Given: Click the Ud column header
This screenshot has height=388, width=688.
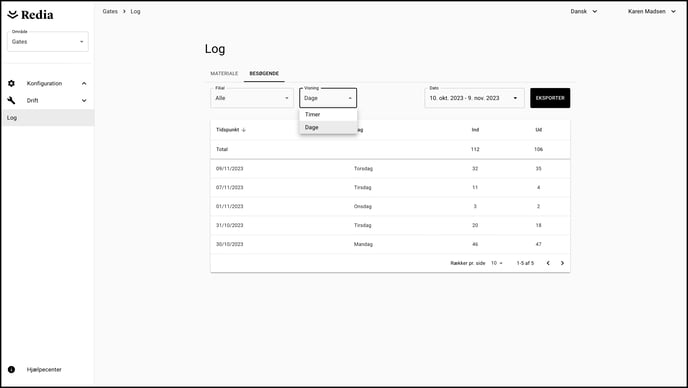Looking at the screenshot, I should click(538, 130).
